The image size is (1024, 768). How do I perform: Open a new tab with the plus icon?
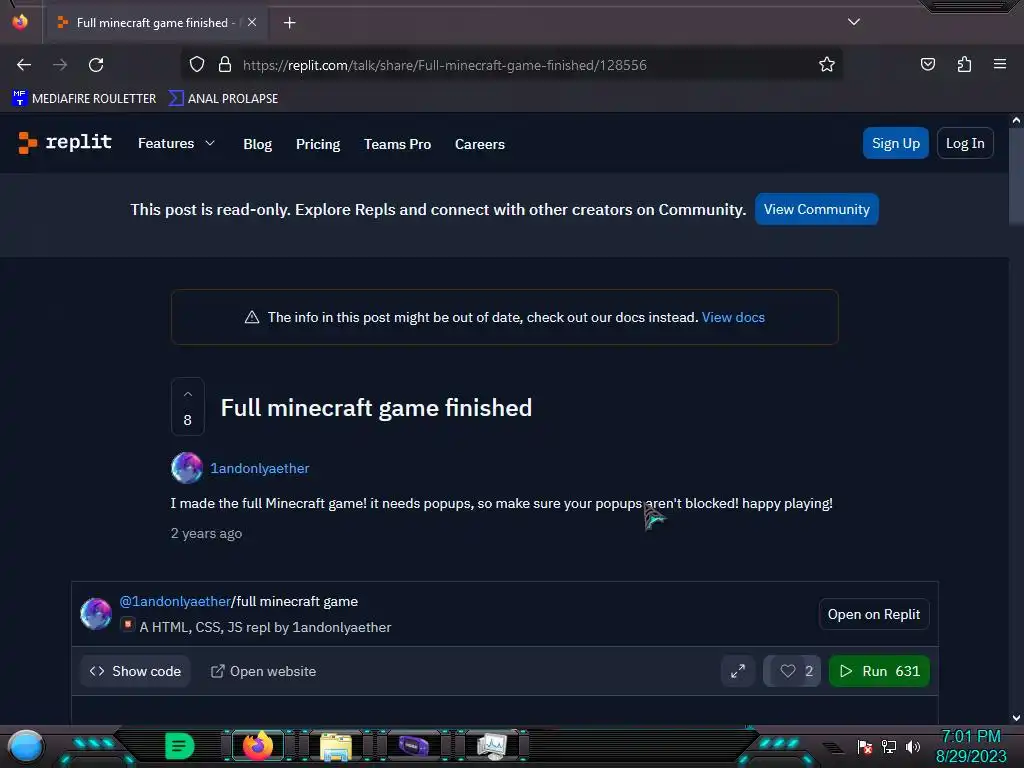click(x=289, y=23)
